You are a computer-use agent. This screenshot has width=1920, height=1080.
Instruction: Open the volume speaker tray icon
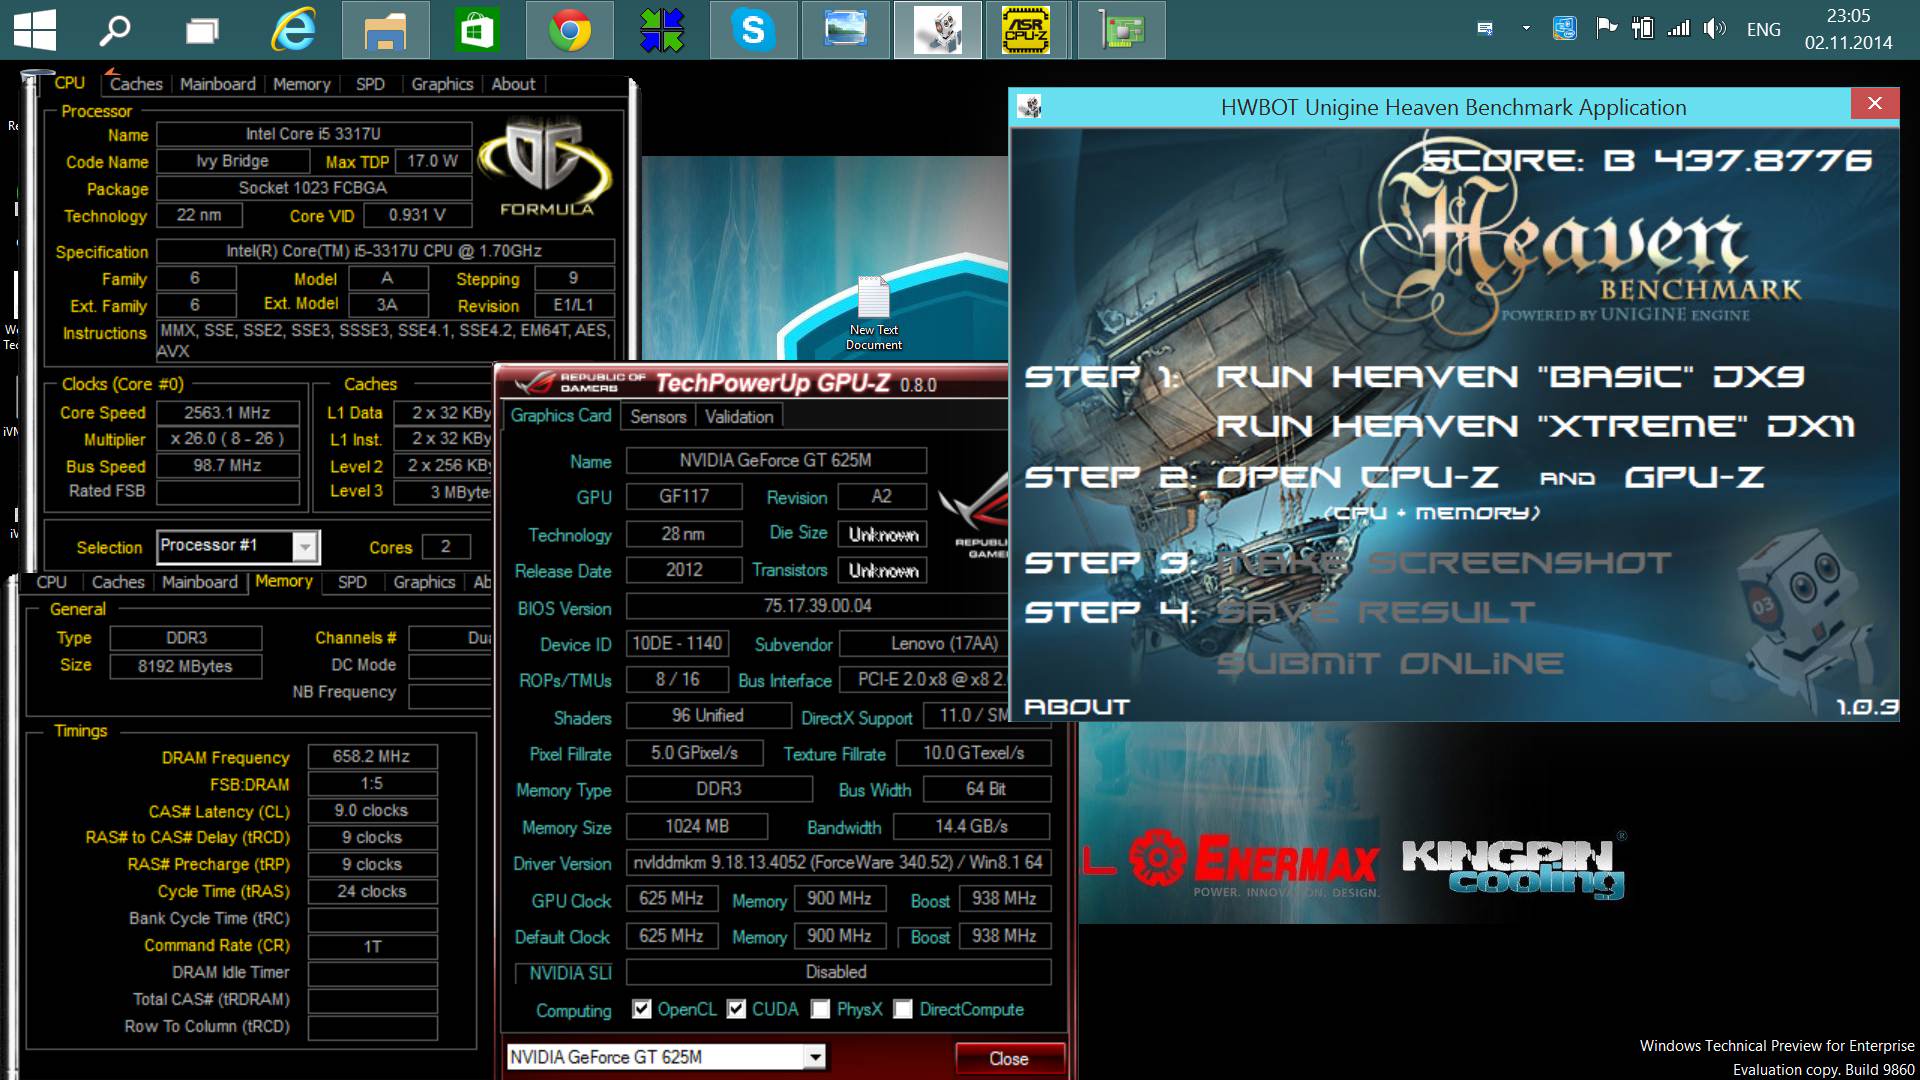pos(1714,28)
